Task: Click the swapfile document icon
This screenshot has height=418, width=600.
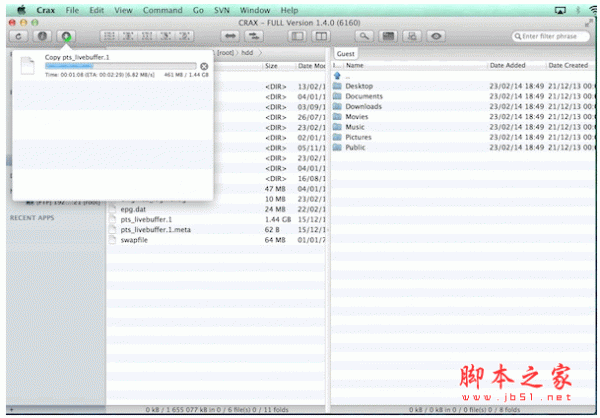Action: click(112, 240)
